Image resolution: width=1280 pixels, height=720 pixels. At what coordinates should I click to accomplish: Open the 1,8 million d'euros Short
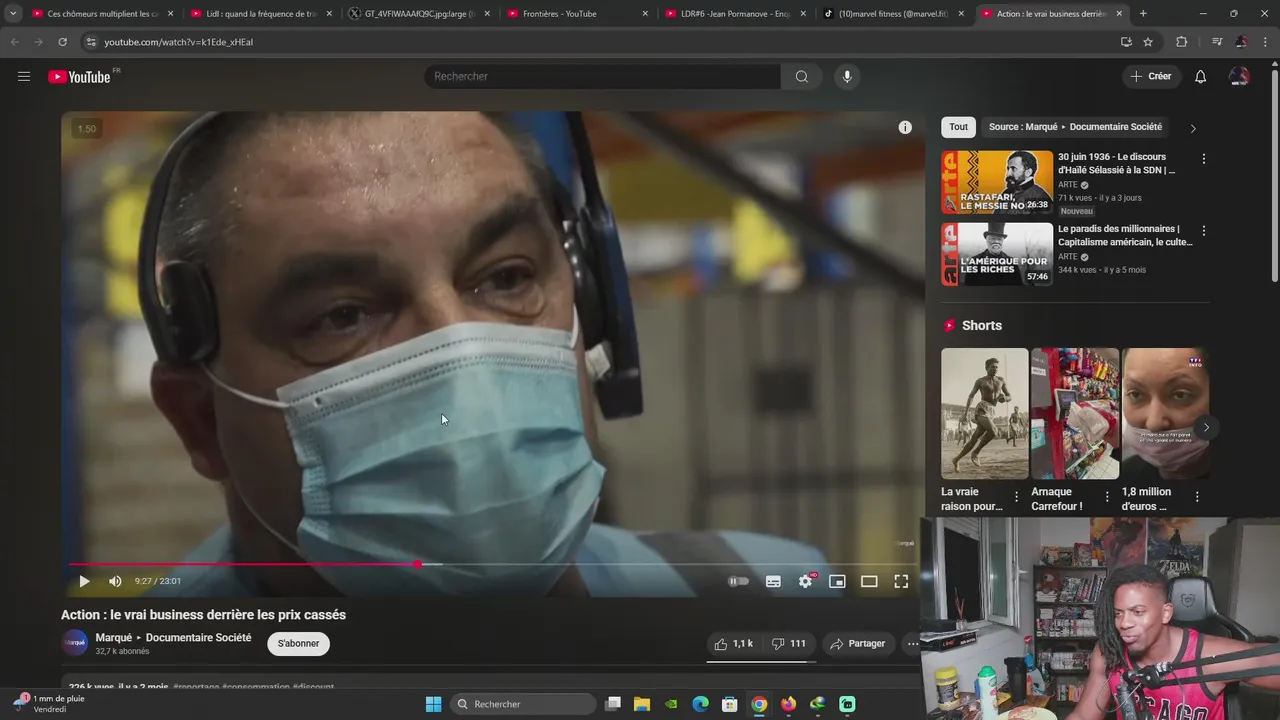tap(1165, 414)
